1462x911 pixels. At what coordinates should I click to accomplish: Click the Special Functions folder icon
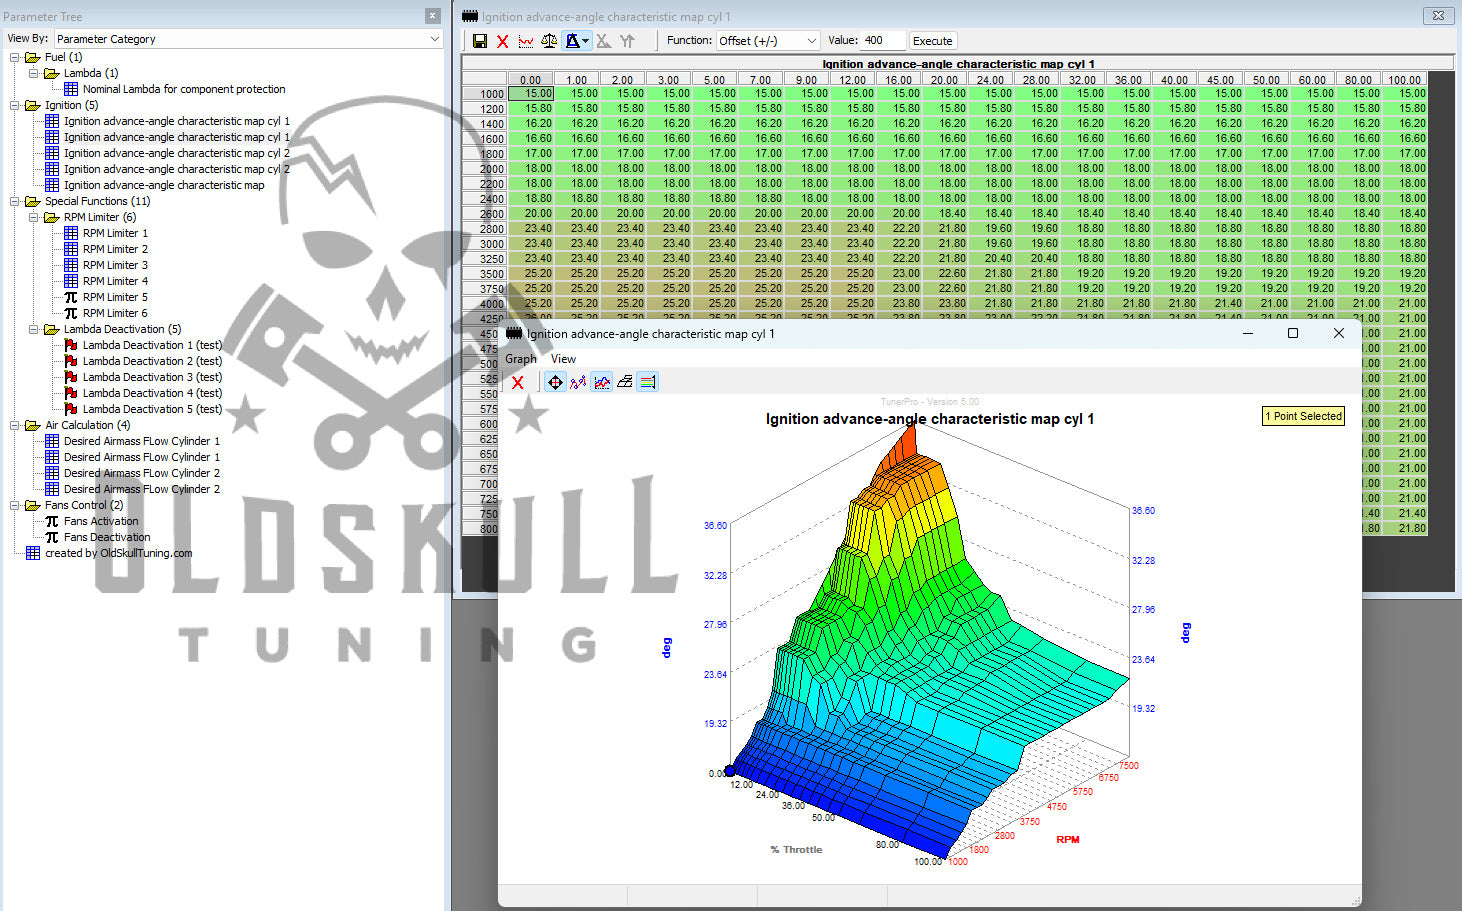33,201
